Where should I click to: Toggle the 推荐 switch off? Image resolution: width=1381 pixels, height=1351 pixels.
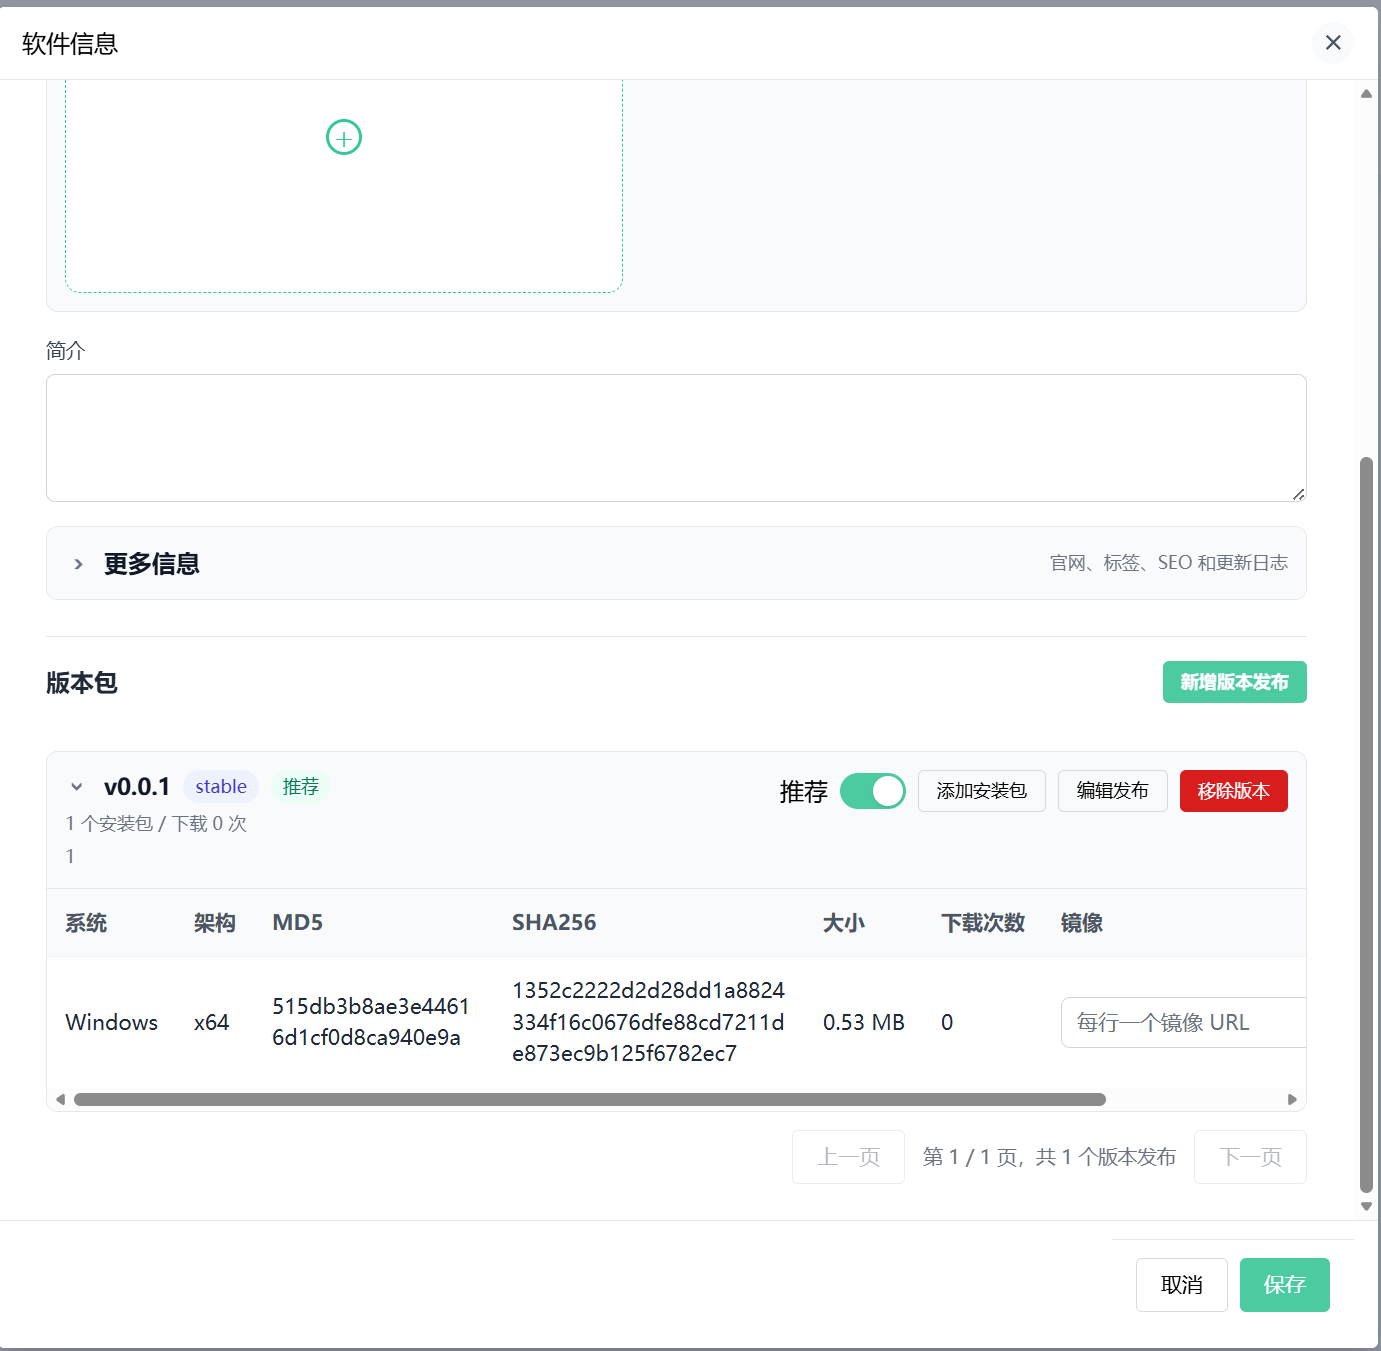click(873, 791)
